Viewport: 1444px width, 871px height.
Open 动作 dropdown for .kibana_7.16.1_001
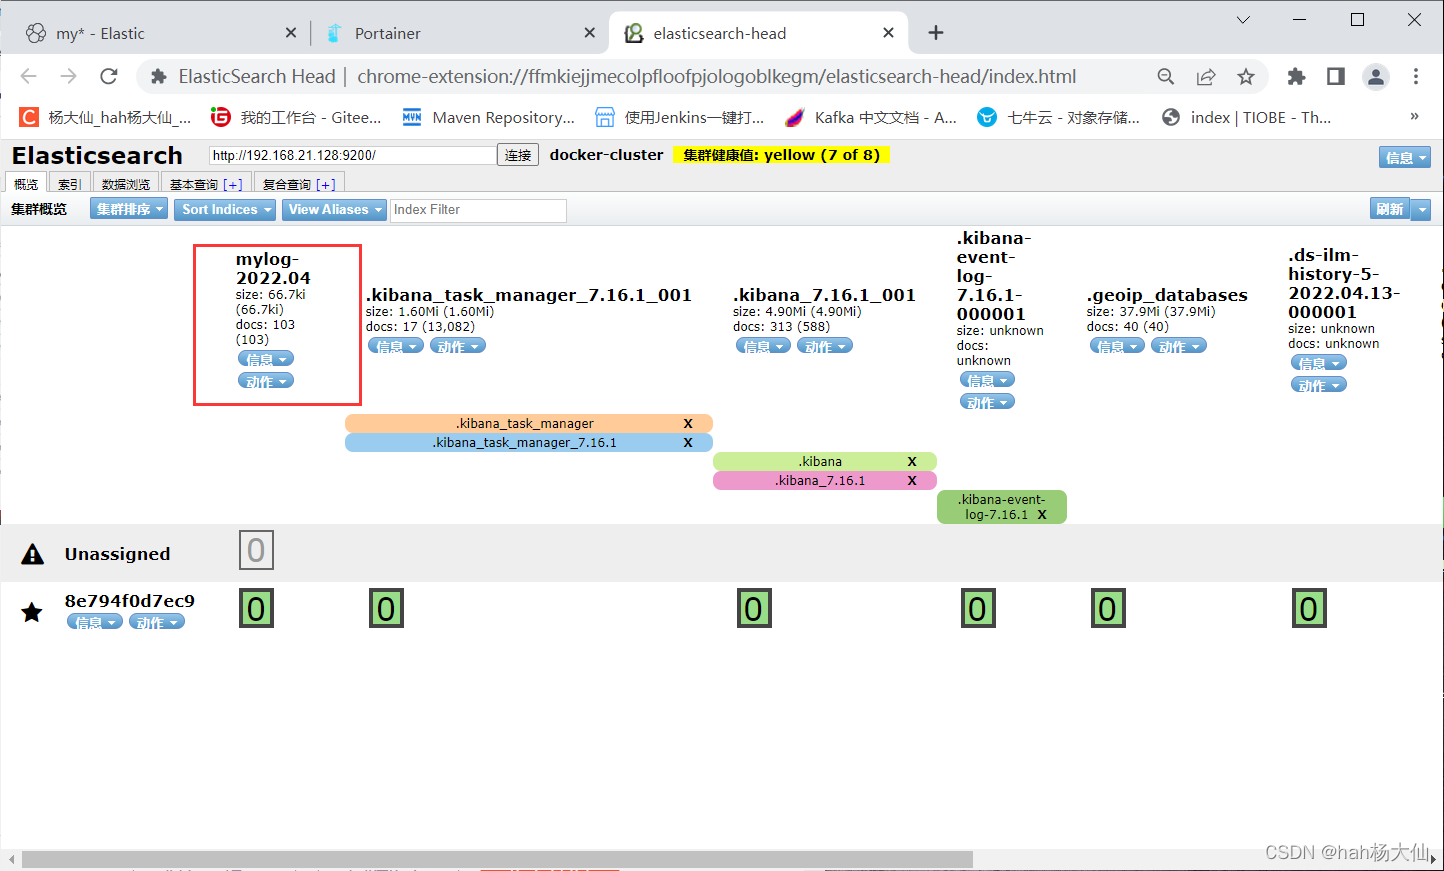[825, 346]
